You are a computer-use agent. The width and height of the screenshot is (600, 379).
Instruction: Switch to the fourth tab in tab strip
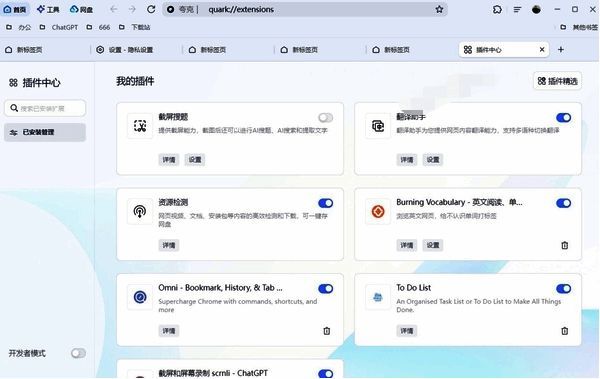tap(320, 50)
